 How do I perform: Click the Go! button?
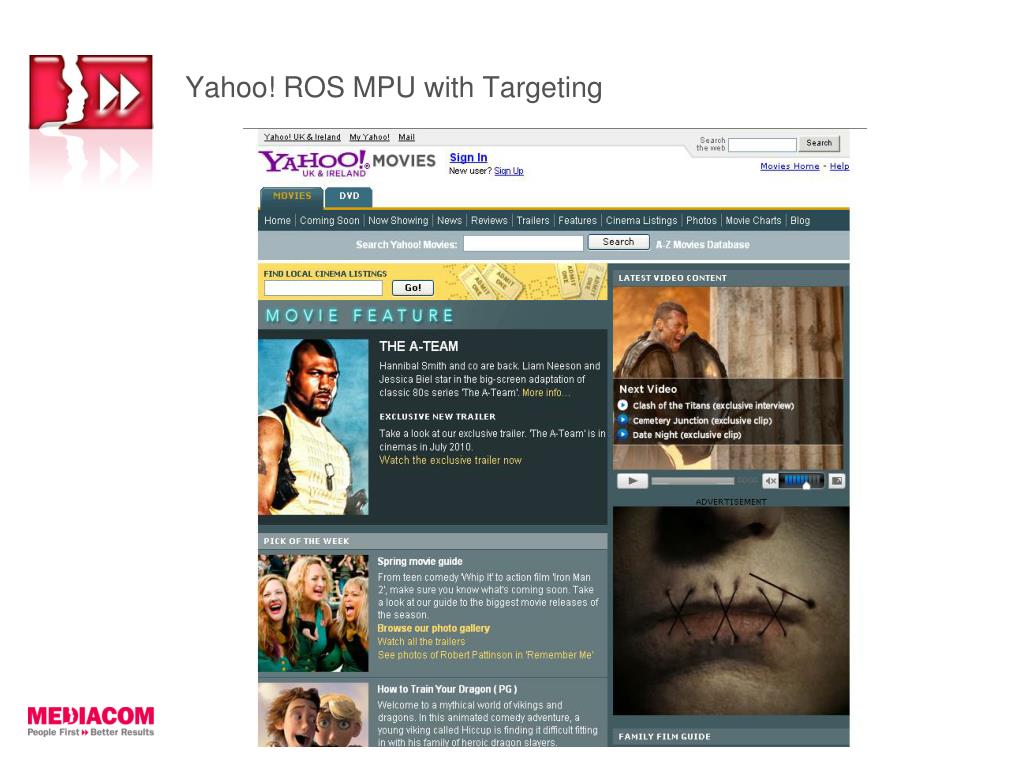point(413,288)
